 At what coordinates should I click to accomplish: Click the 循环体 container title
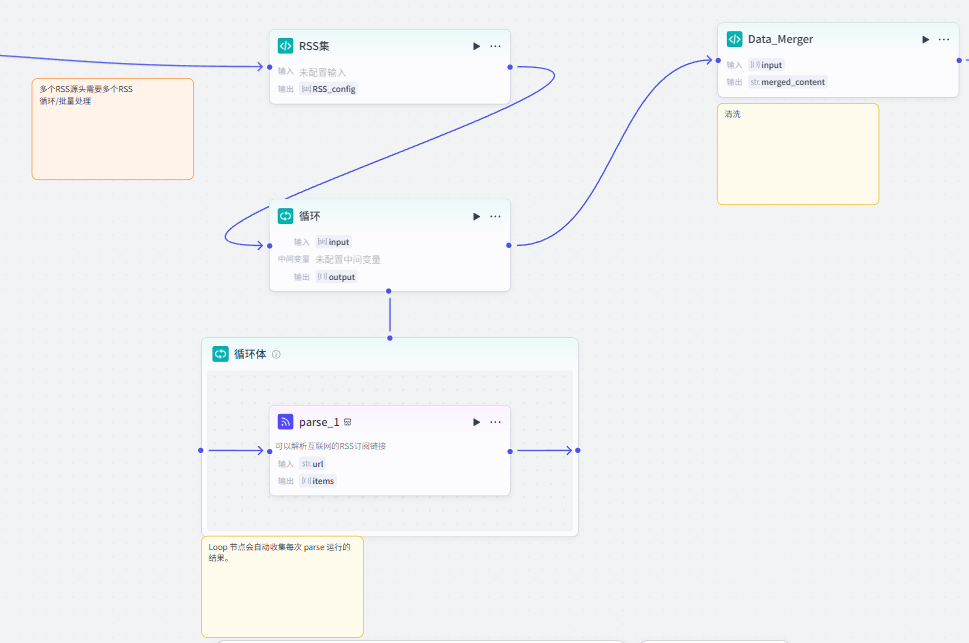(x=250, y=354)
